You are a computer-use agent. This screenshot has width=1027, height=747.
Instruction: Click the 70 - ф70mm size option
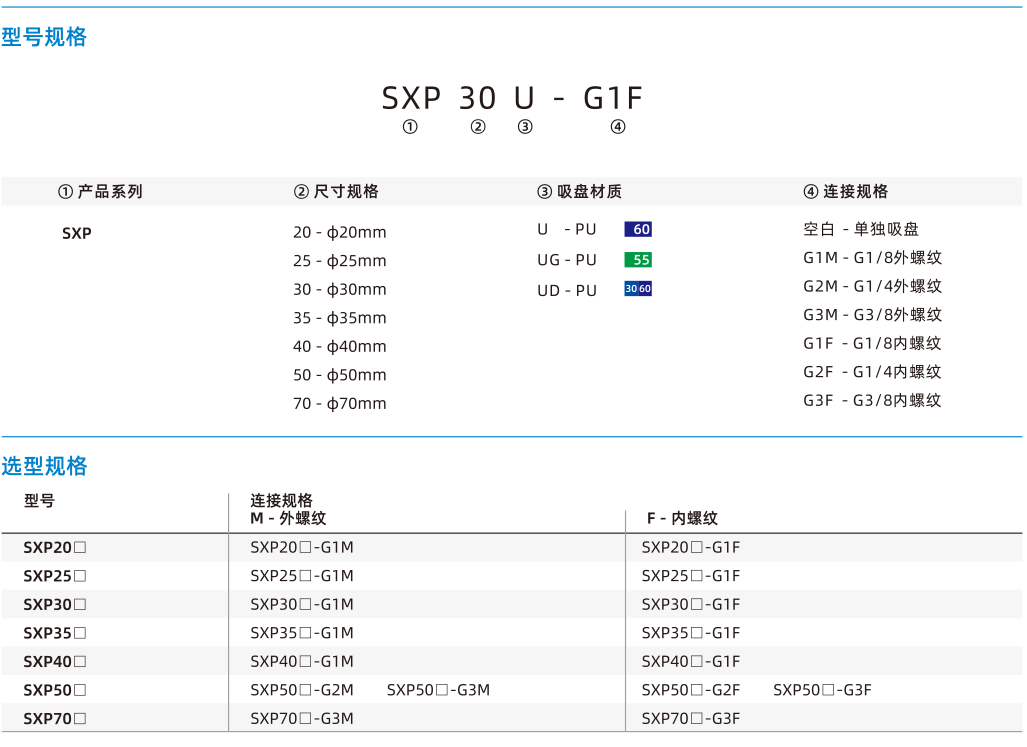(x=339, y=403)
